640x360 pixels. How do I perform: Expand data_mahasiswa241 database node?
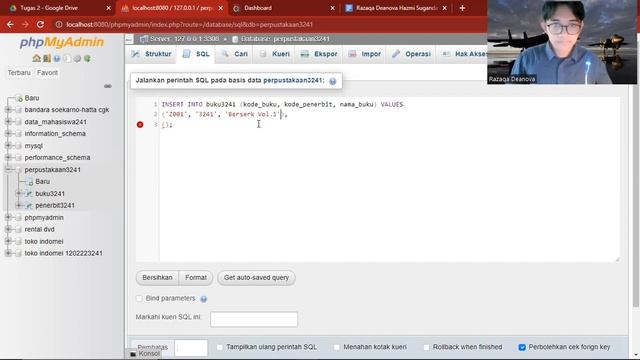pos(8,122)
